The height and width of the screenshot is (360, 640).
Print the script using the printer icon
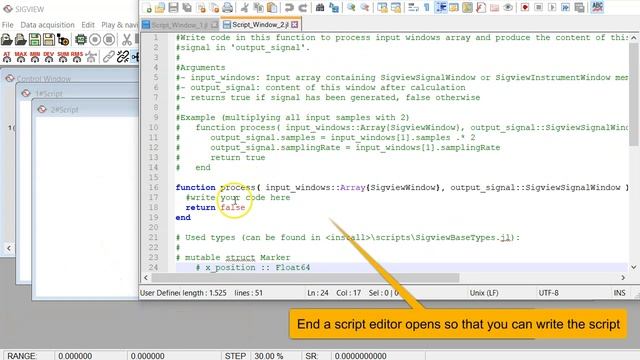pos(228,7)
